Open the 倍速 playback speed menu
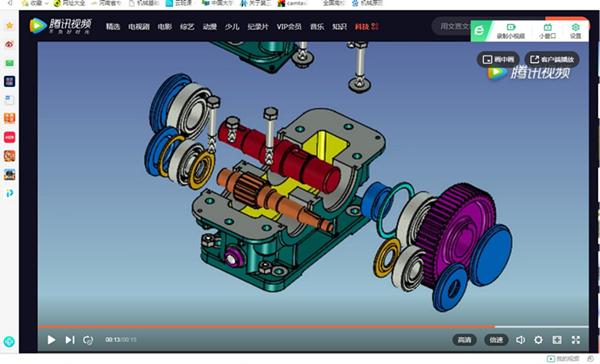Viewport: 600px width, 364px height. point(496,340)
